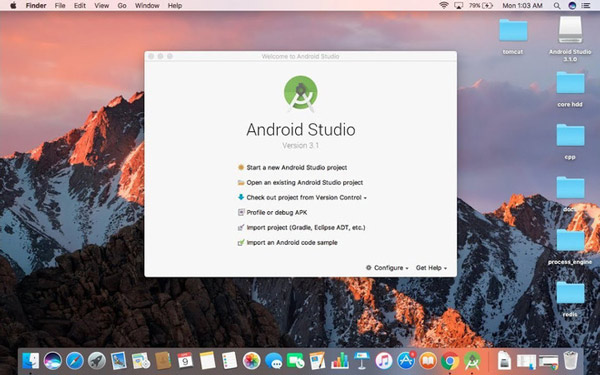The width and height of the screenshot is (600, 375).
Task: Open Safari from the Dock
Action: click(x=75, y=360)
